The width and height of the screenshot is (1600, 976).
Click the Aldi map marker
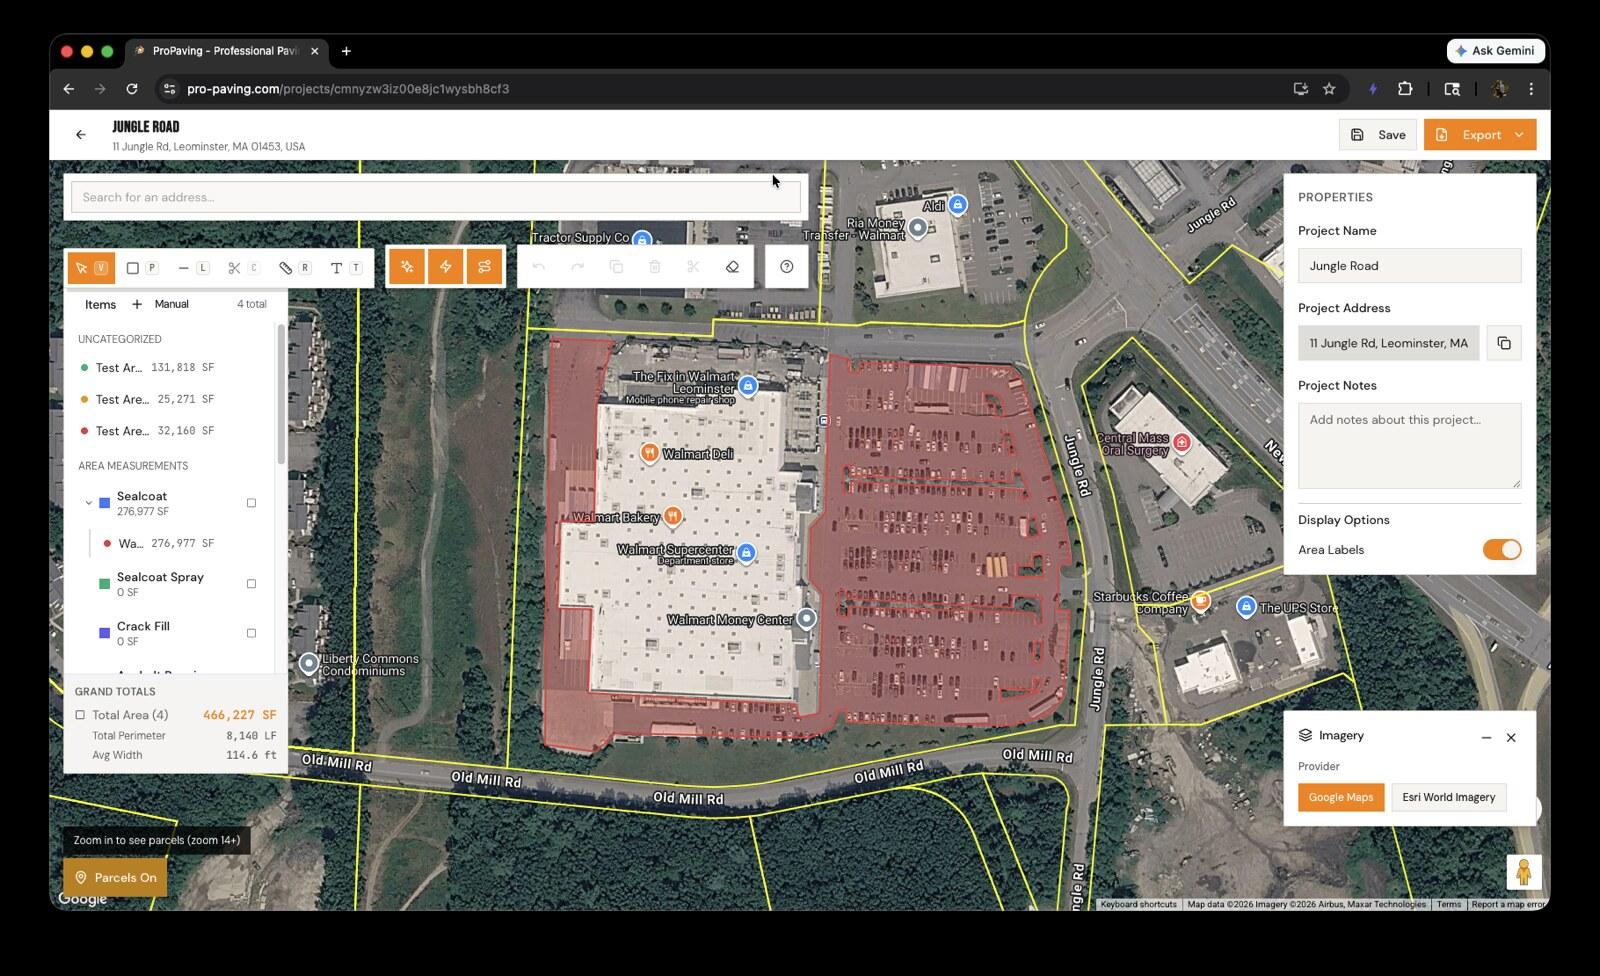958,205
